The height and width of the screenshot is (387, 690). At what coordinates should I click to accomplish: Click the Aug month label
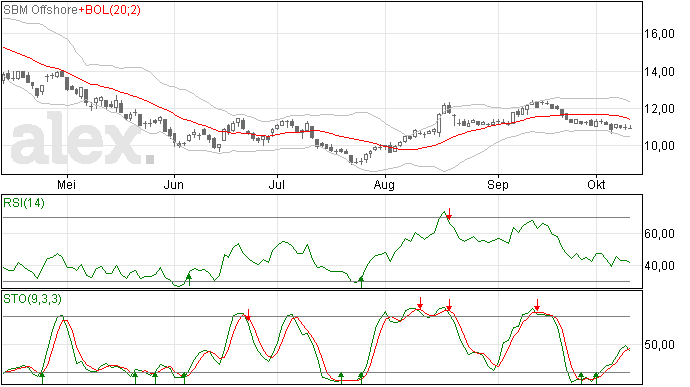point(384,185)
